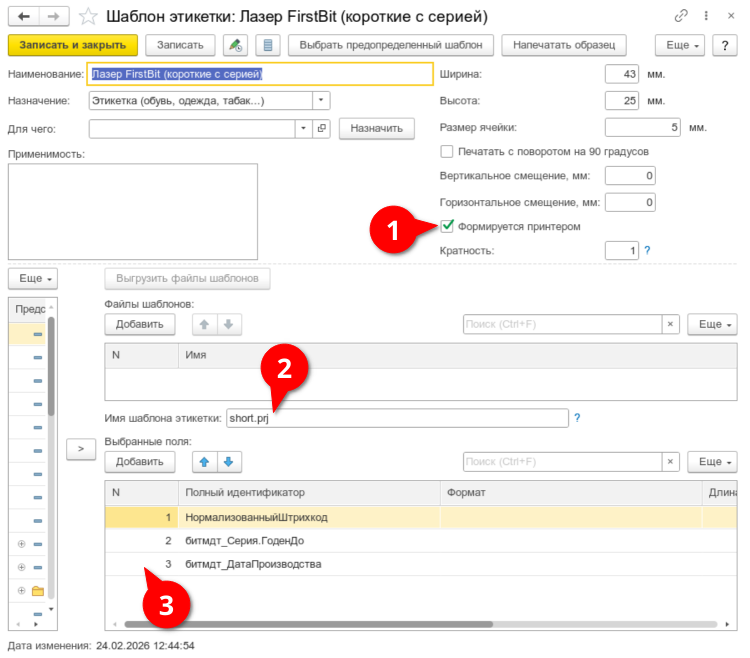The image size is (750, 658).
Task: Move selected field down in Выбранные поля
Action: pos(229,461)
